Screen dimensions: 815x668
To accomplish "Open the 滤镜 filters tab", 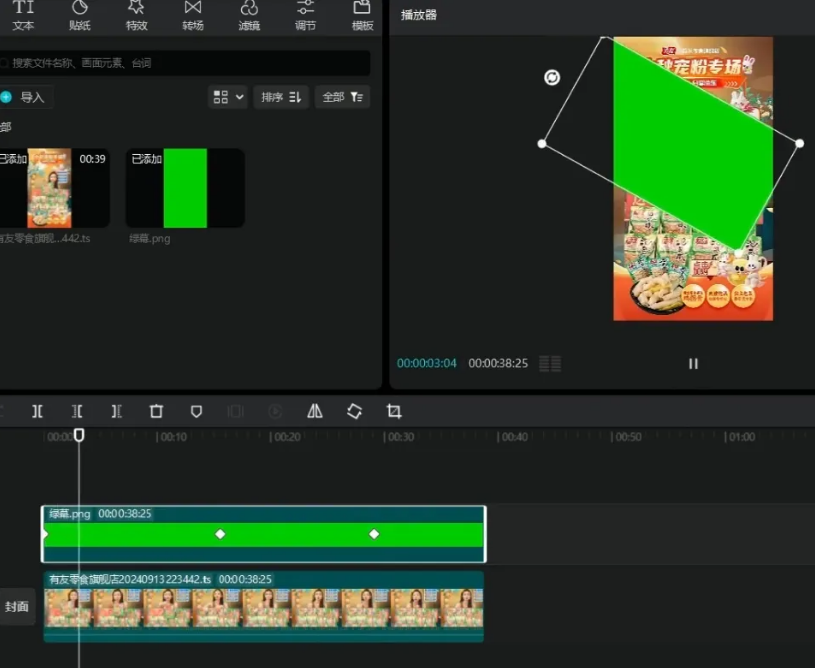I will pyautogui.click(x=249, y=16).
